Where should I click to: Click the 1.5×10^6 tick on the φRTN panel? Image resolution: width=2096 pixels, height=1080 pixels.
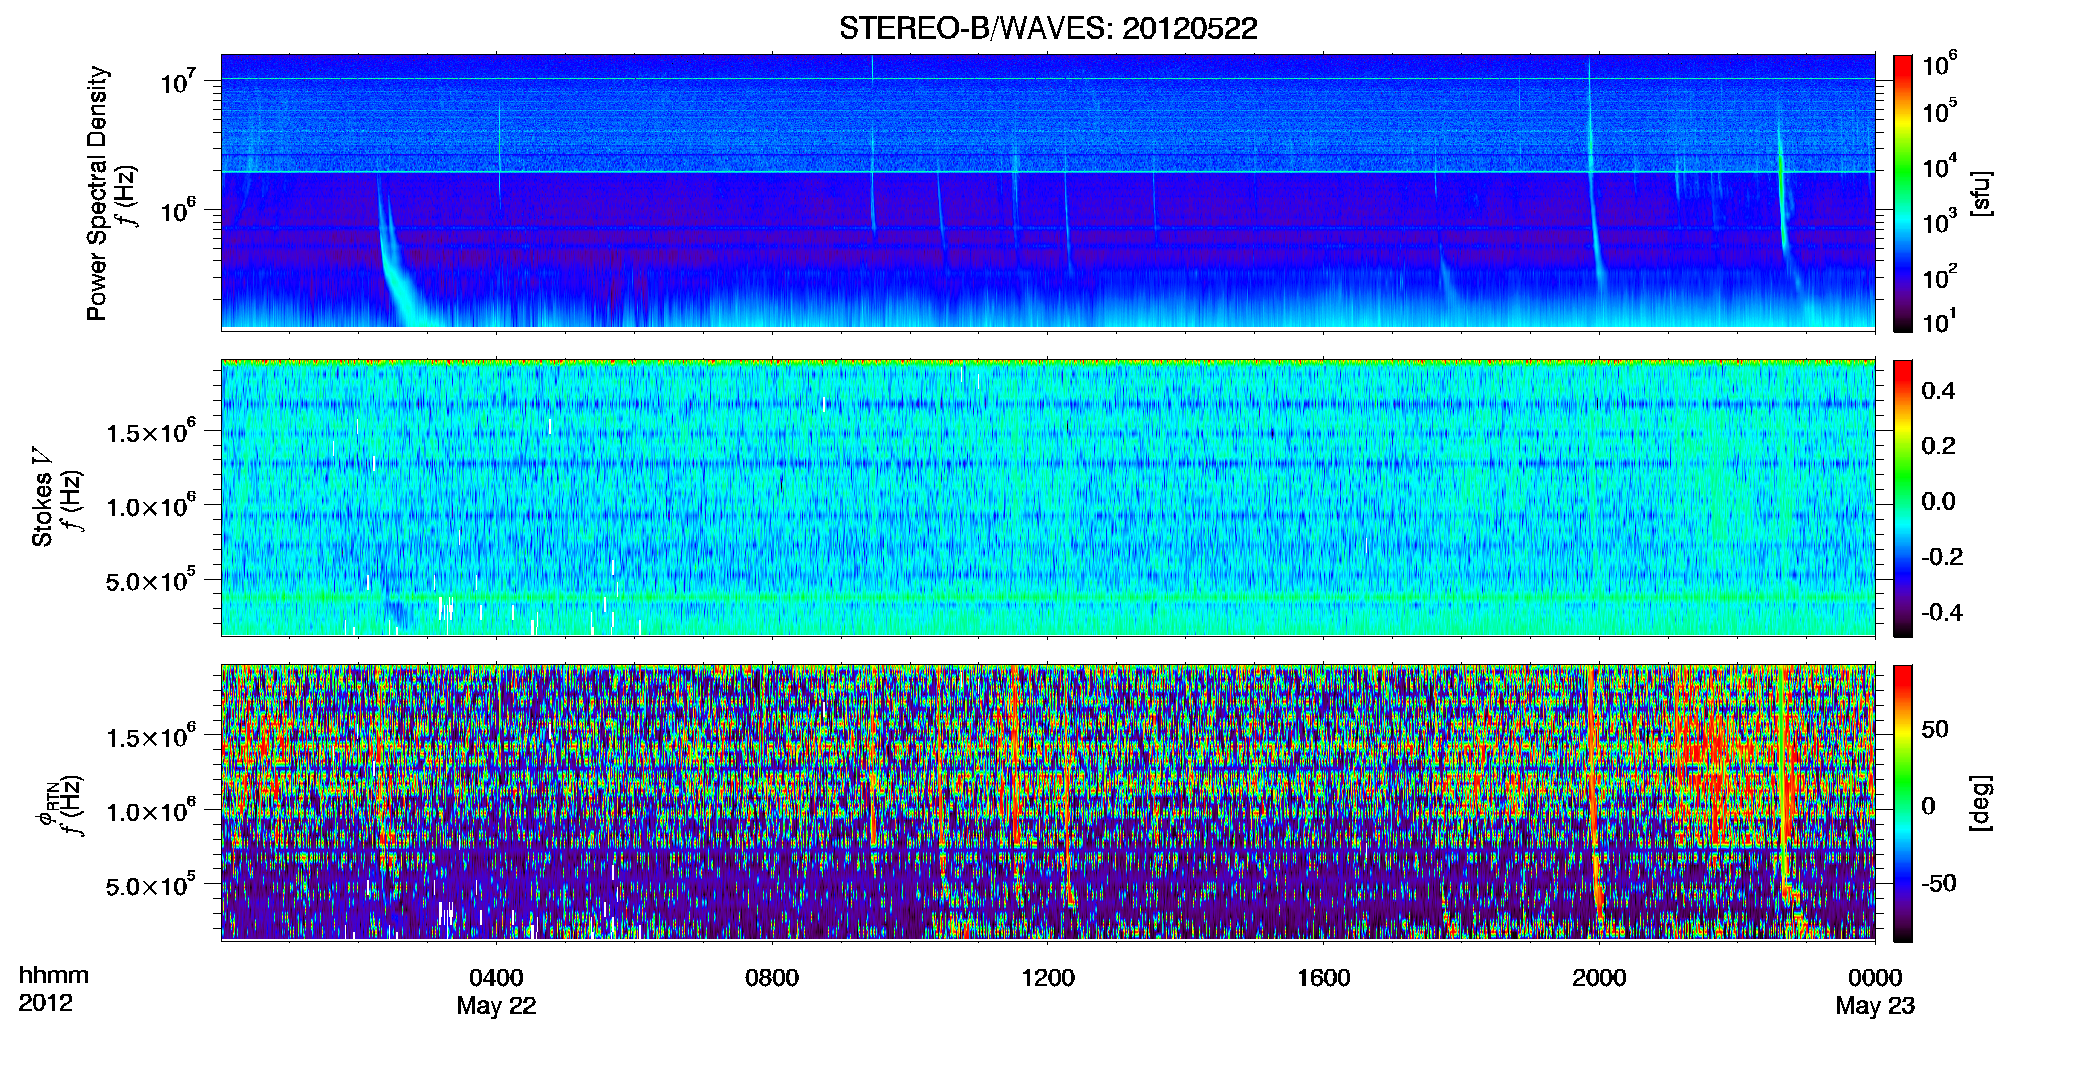[150, 736]
